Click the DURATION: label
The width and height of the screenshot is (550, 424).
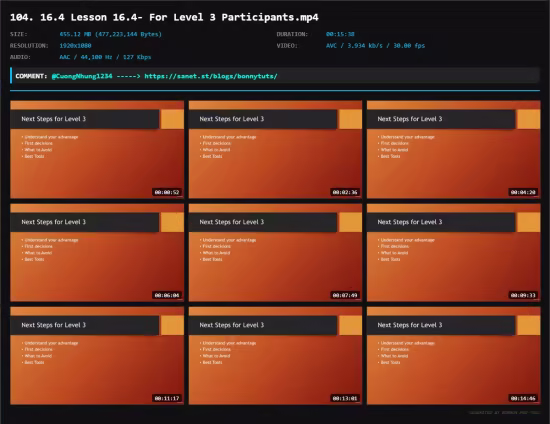[x=292, y=34]
